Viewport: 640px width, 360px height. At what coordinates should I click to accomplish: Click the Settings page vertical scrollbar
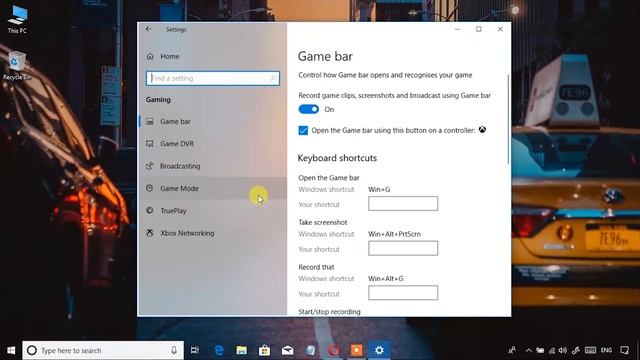point(508,120)
